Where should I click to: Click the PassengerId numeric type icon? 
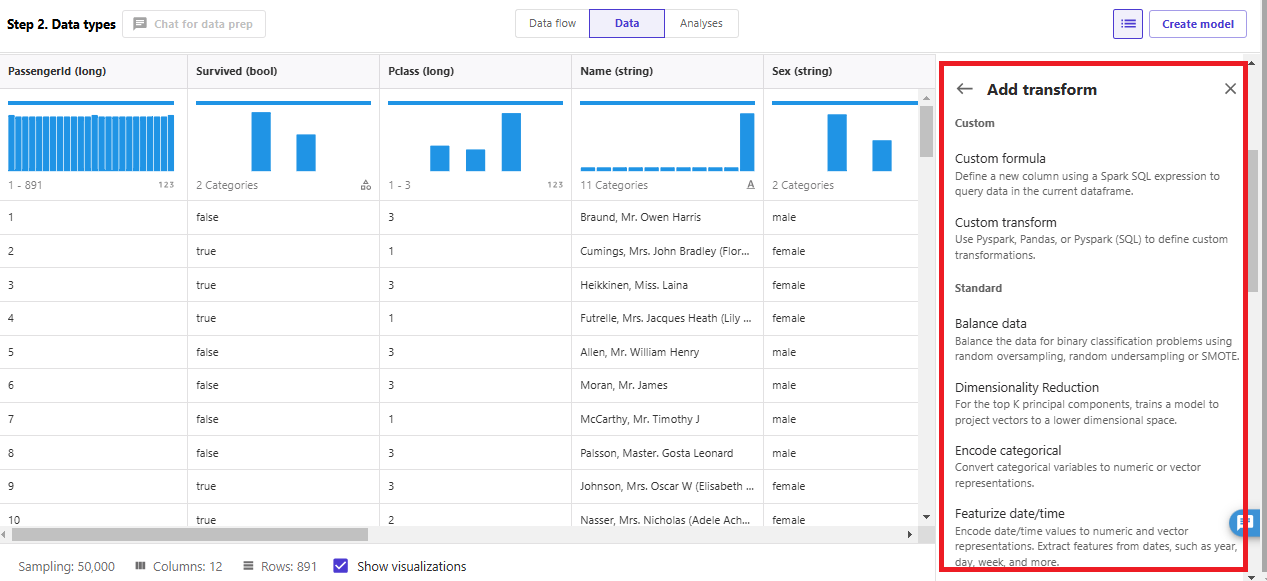166,185
